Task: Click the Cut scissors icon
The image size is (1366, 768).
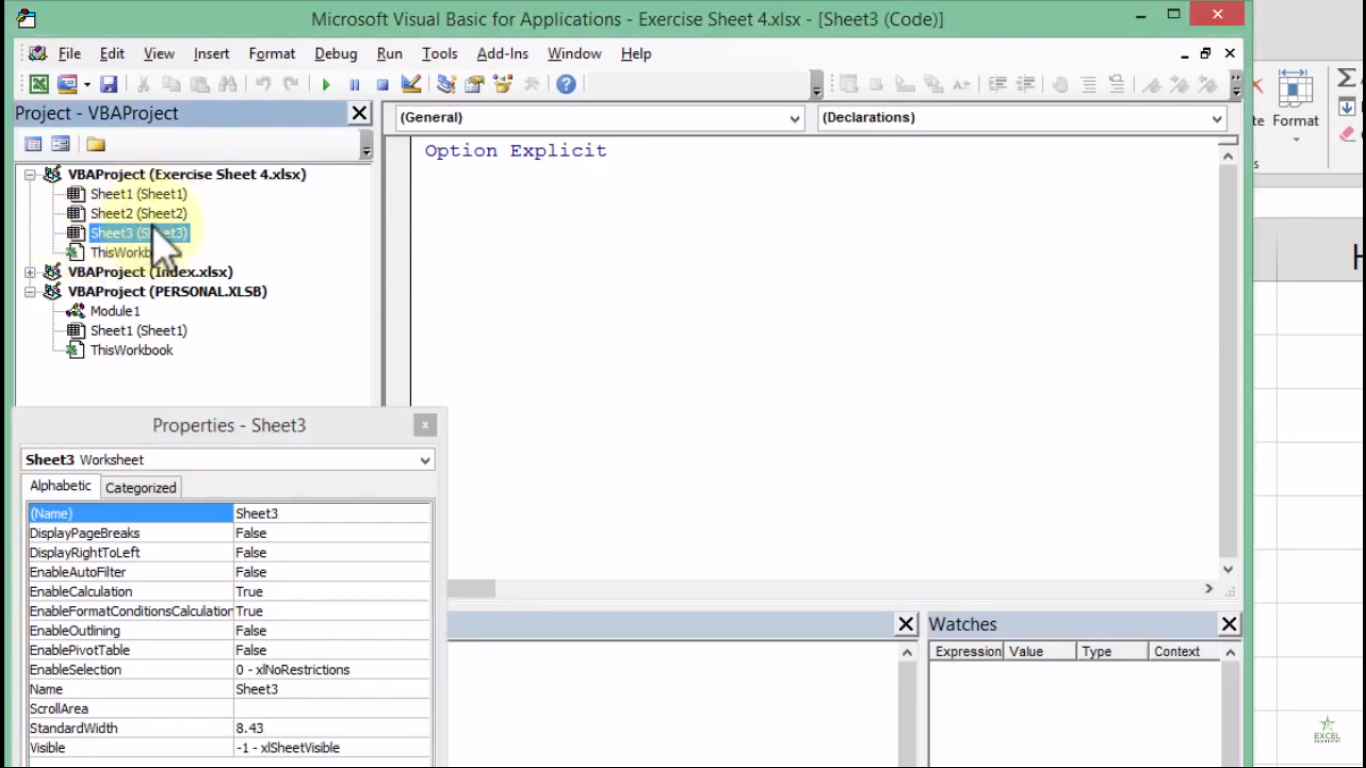Action: (143, 84)
